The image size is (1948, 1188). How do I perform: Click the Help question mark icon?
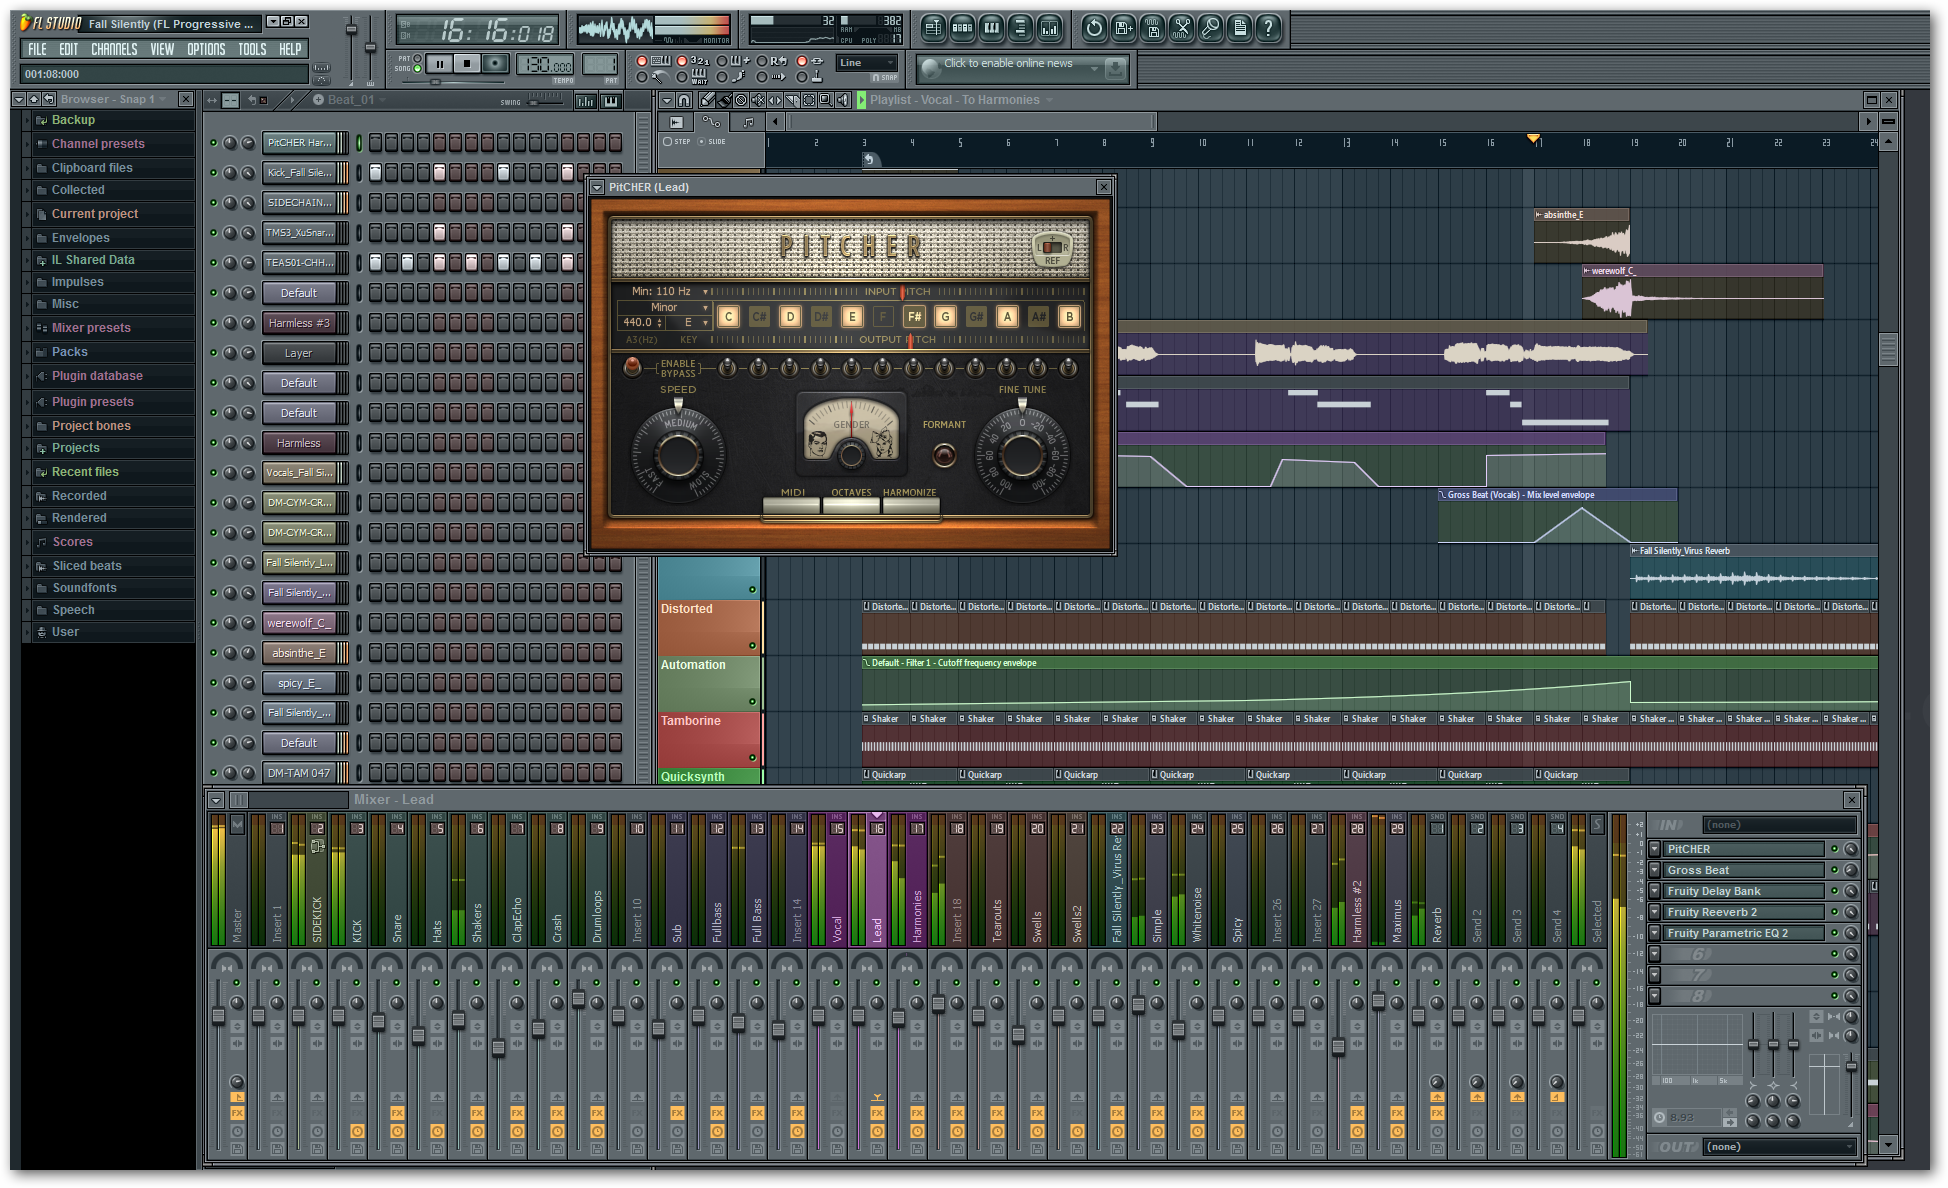[1268, 28]
